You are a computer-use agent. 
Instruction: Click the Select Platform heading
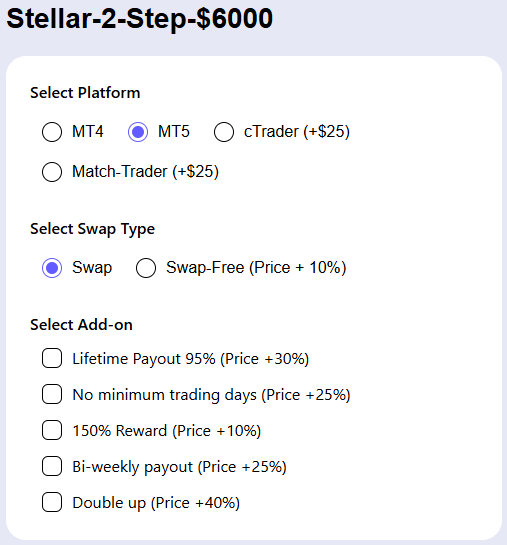(x=85, y=93)
